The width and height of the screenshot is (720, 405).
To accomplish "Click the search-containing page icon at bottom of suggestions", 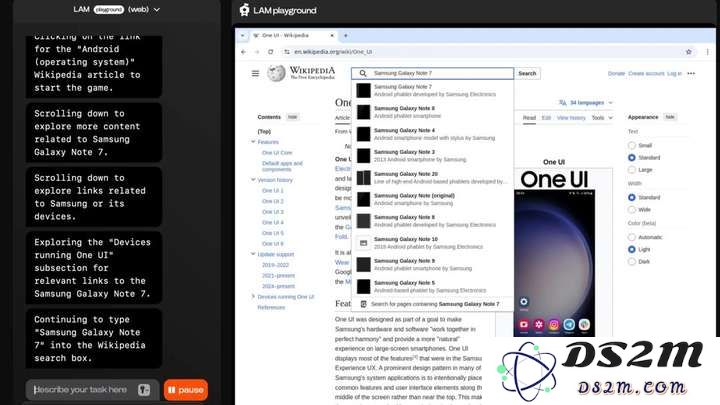I will tap(363, 304).
